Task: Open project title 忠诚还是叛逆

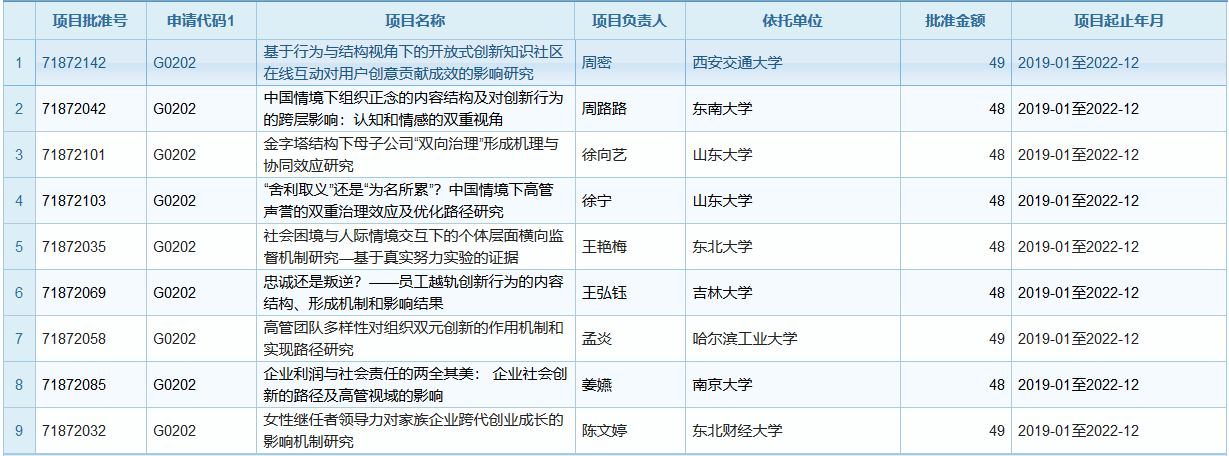Action: click(413, 293)
